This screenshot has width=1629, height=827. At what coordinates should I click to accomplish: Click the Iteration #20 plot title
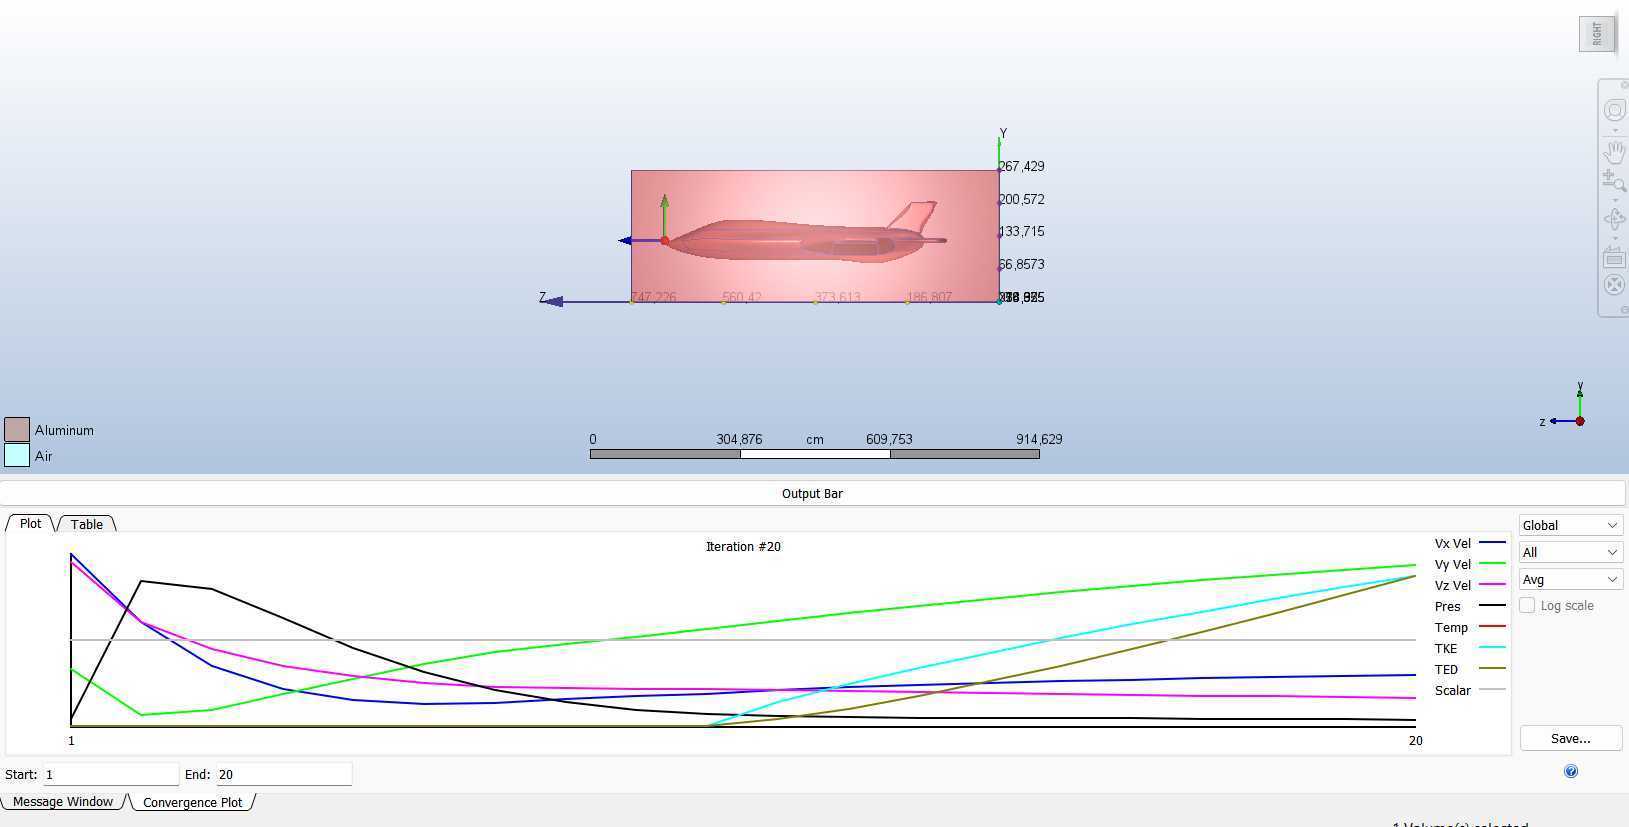click(x=743, y=546)
